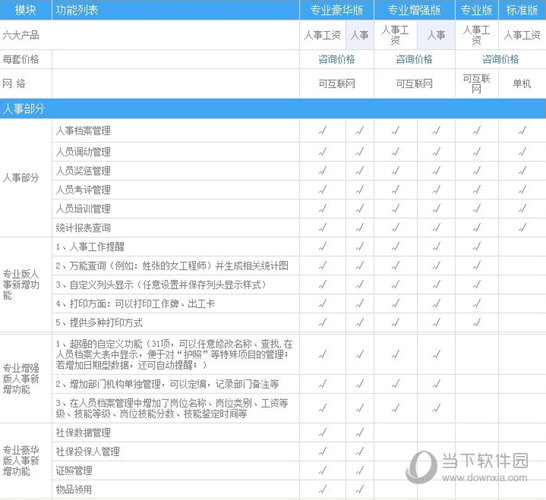
Task: Click the 专业豪华版人事新增功能 module label
Action: click(x=21, y=461)
